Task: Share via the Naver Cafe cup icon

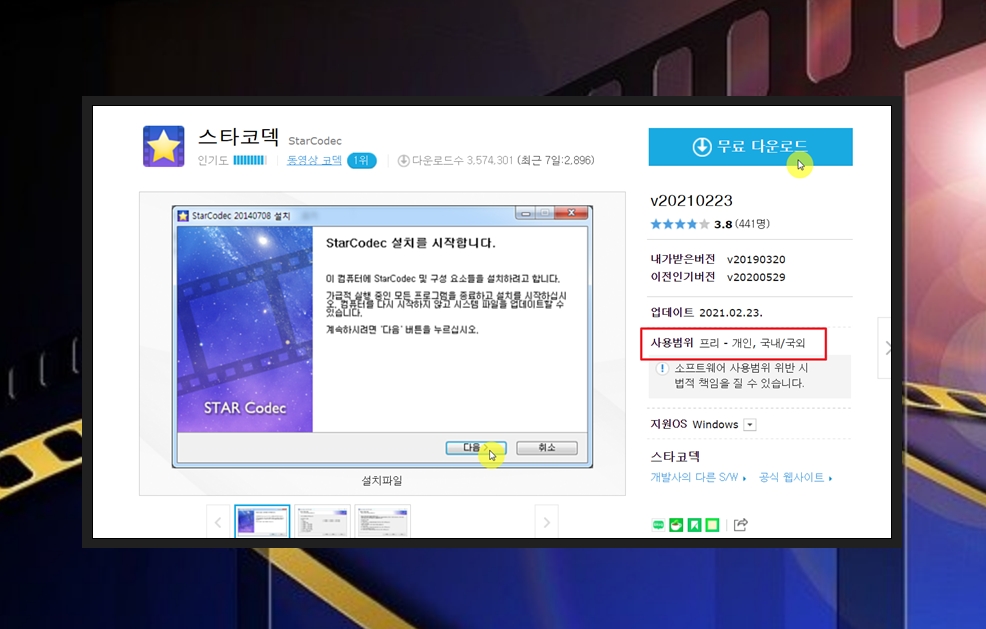Action: point(676,525)
